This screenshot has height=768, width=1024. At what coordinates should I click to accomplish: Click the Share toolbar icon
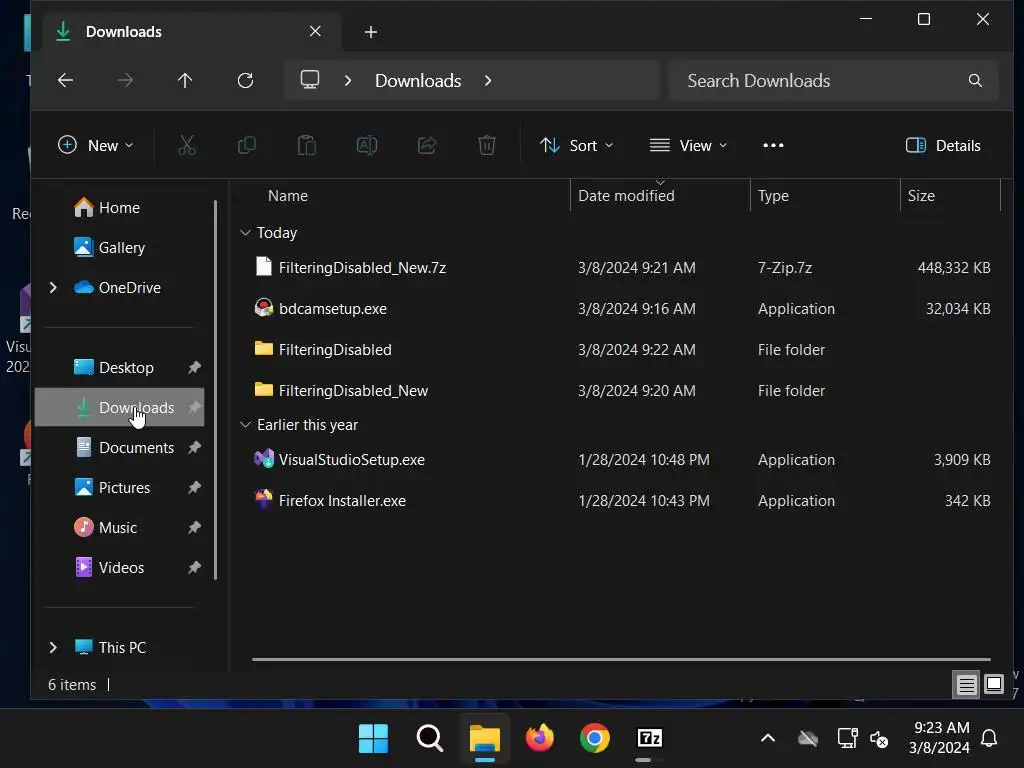427,145
